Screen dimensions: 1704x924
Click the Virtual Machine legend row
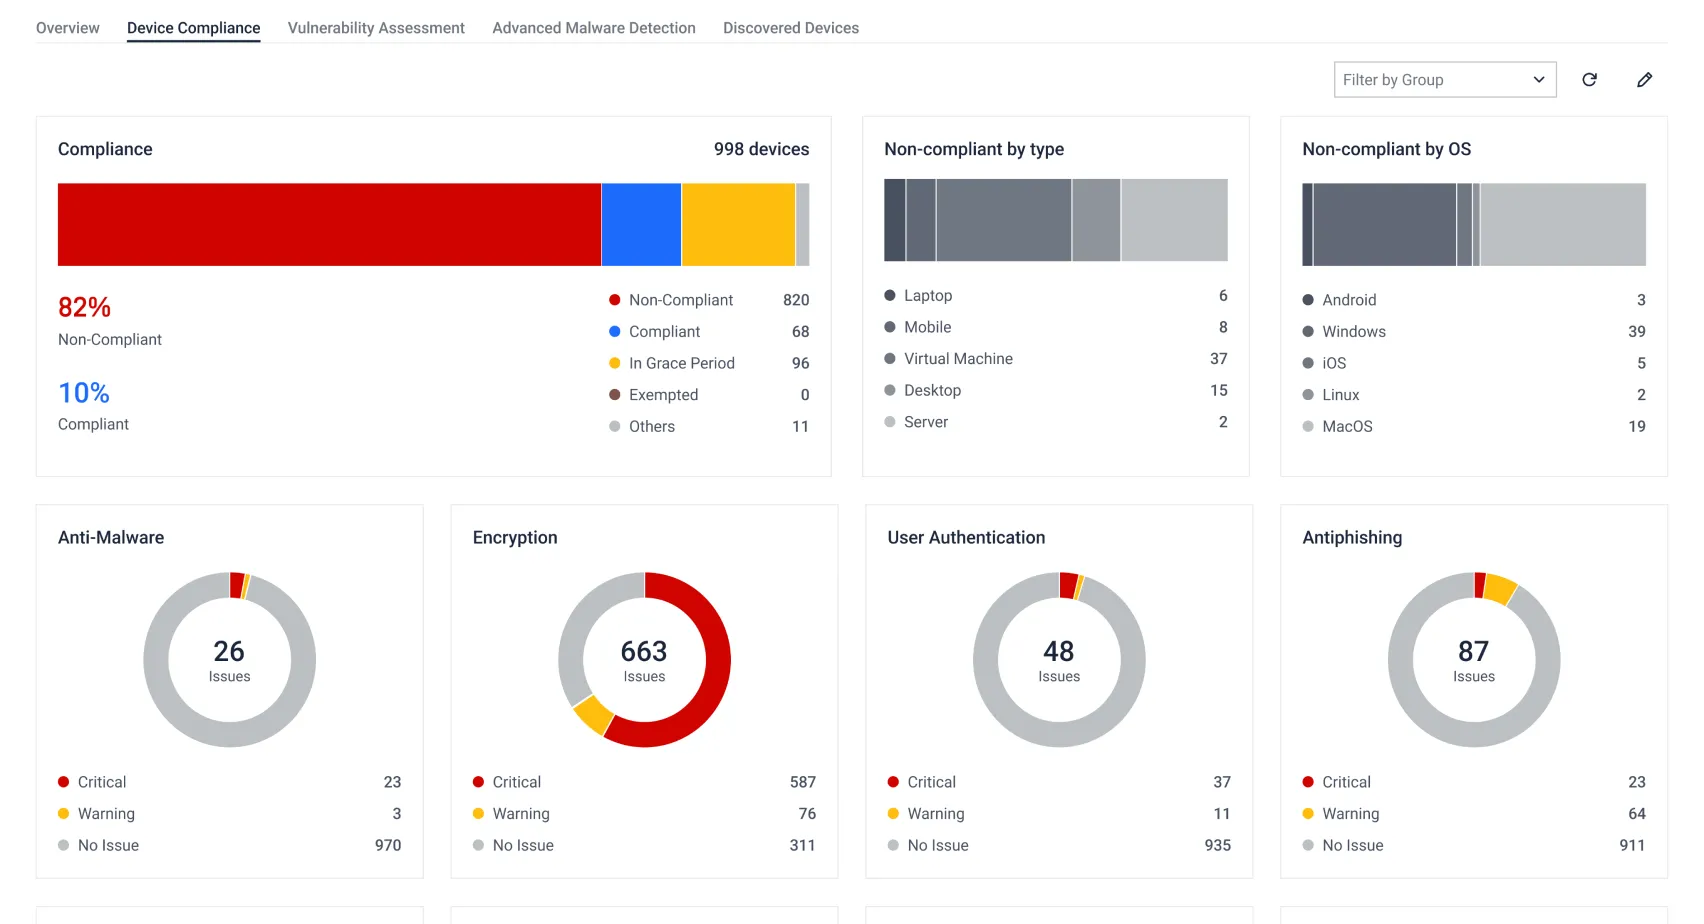(x=1056, y=359)
